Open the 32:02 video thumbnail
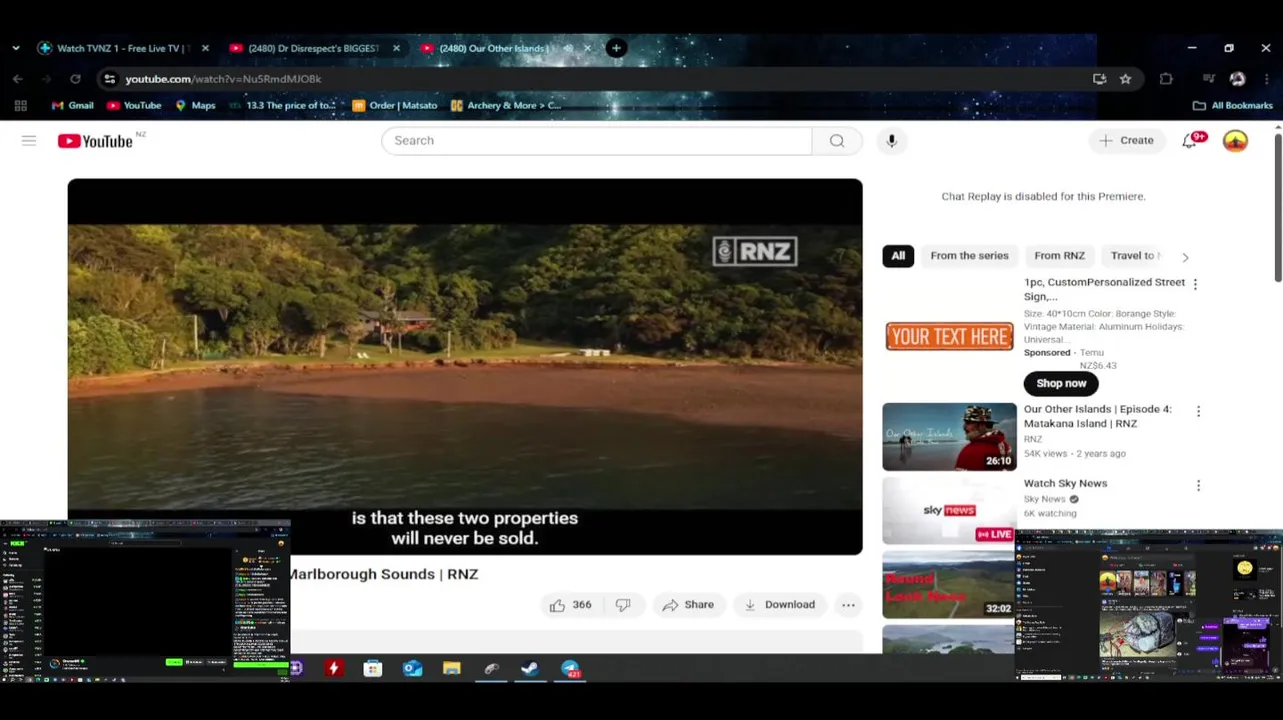This screenshot has height=720, width=1283. point(949,585)
